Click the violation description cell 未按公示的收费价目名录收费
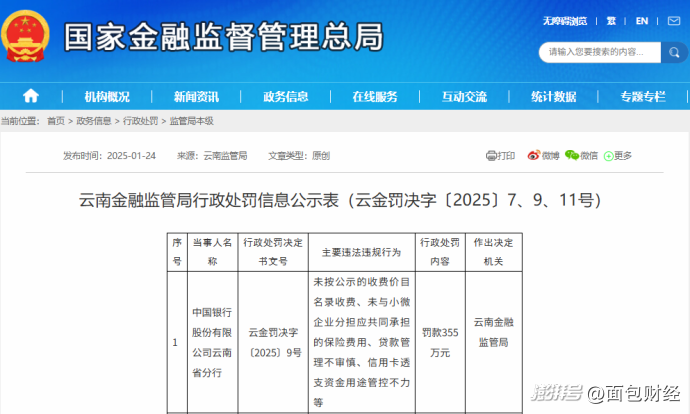Image resolution: width=690 pixels, height=414 pixels. pos(362,342)
